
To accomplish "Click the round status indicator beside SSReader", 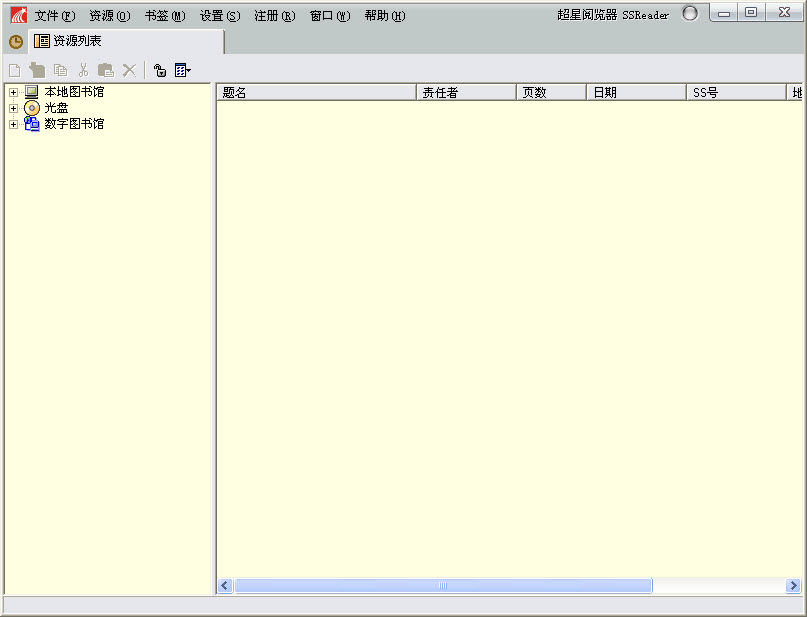I will (x=690, y=13).
